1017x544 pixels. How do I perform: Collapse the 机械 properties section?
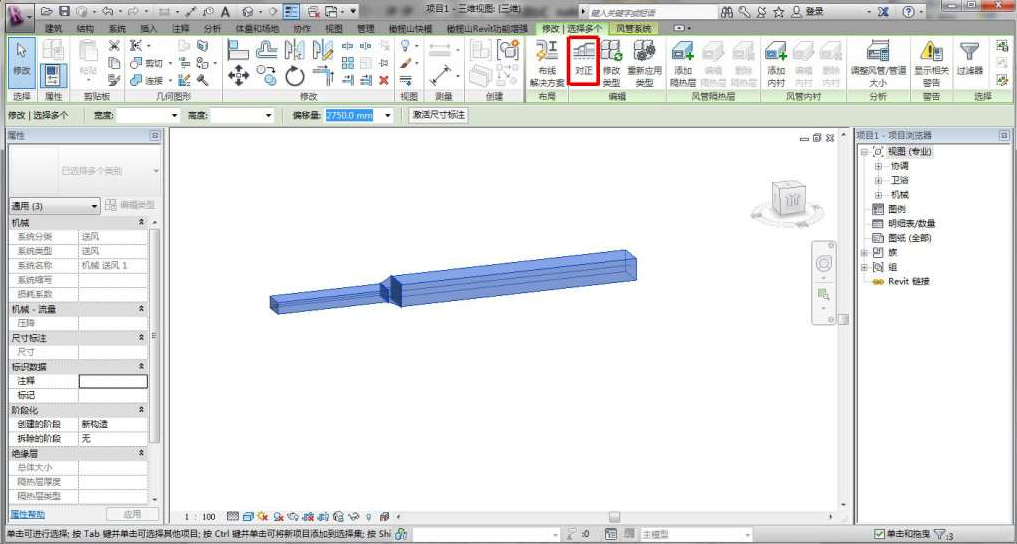click(141, 222)
